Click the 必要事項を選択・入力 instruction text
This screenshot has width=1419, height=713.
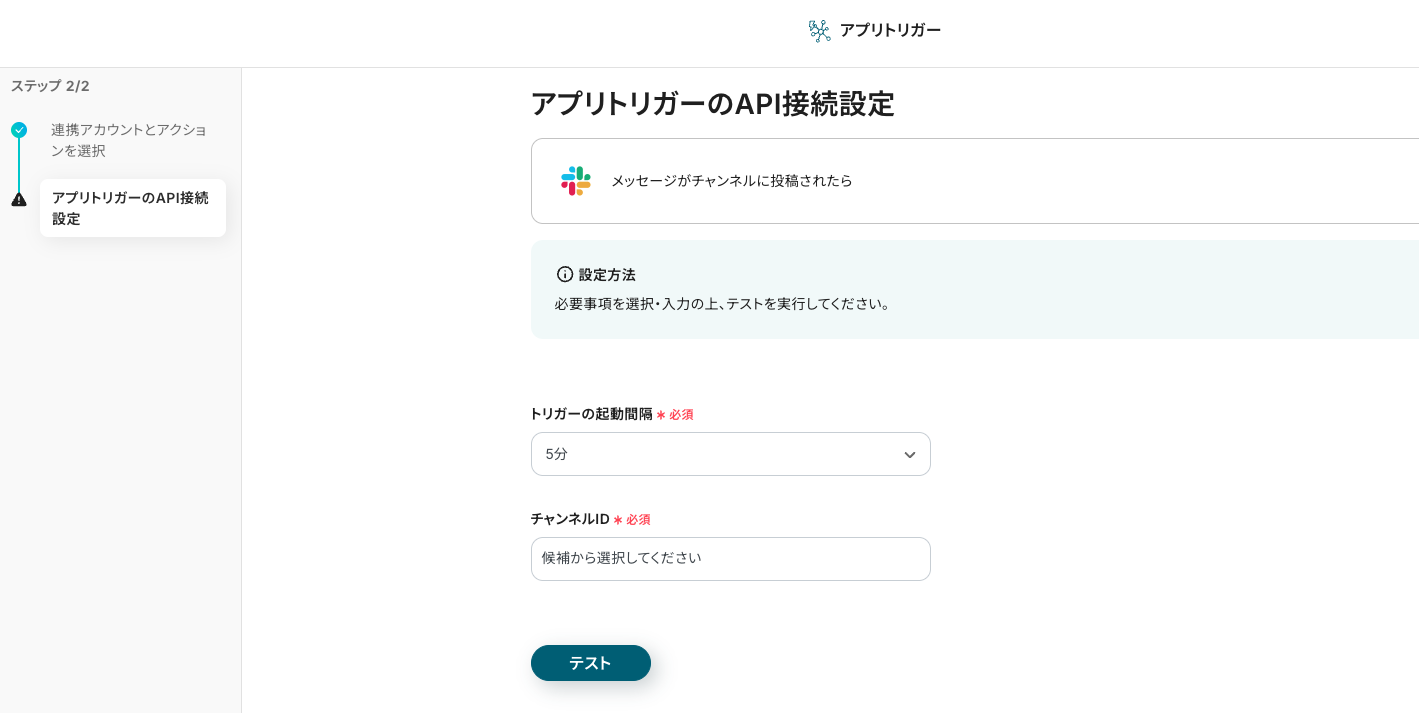(722, 303)
